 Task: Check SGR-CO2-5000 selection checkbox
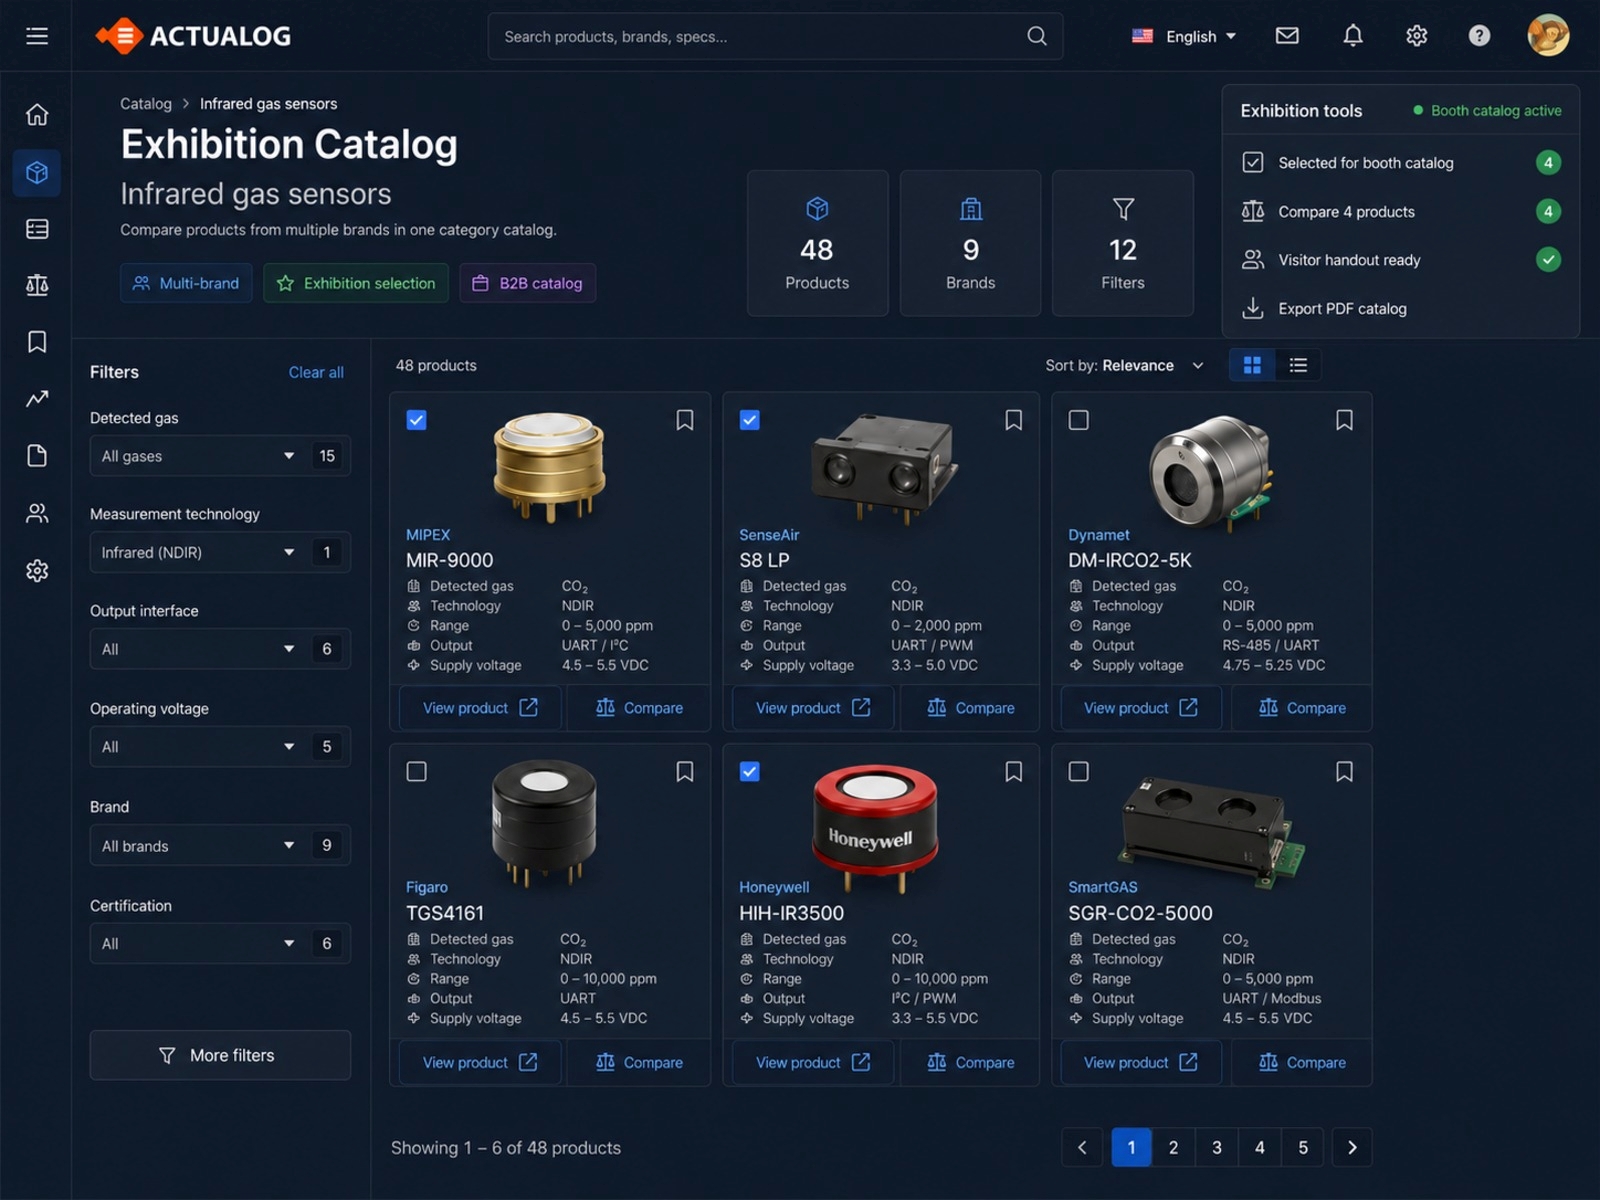[x=1079, y=772]
